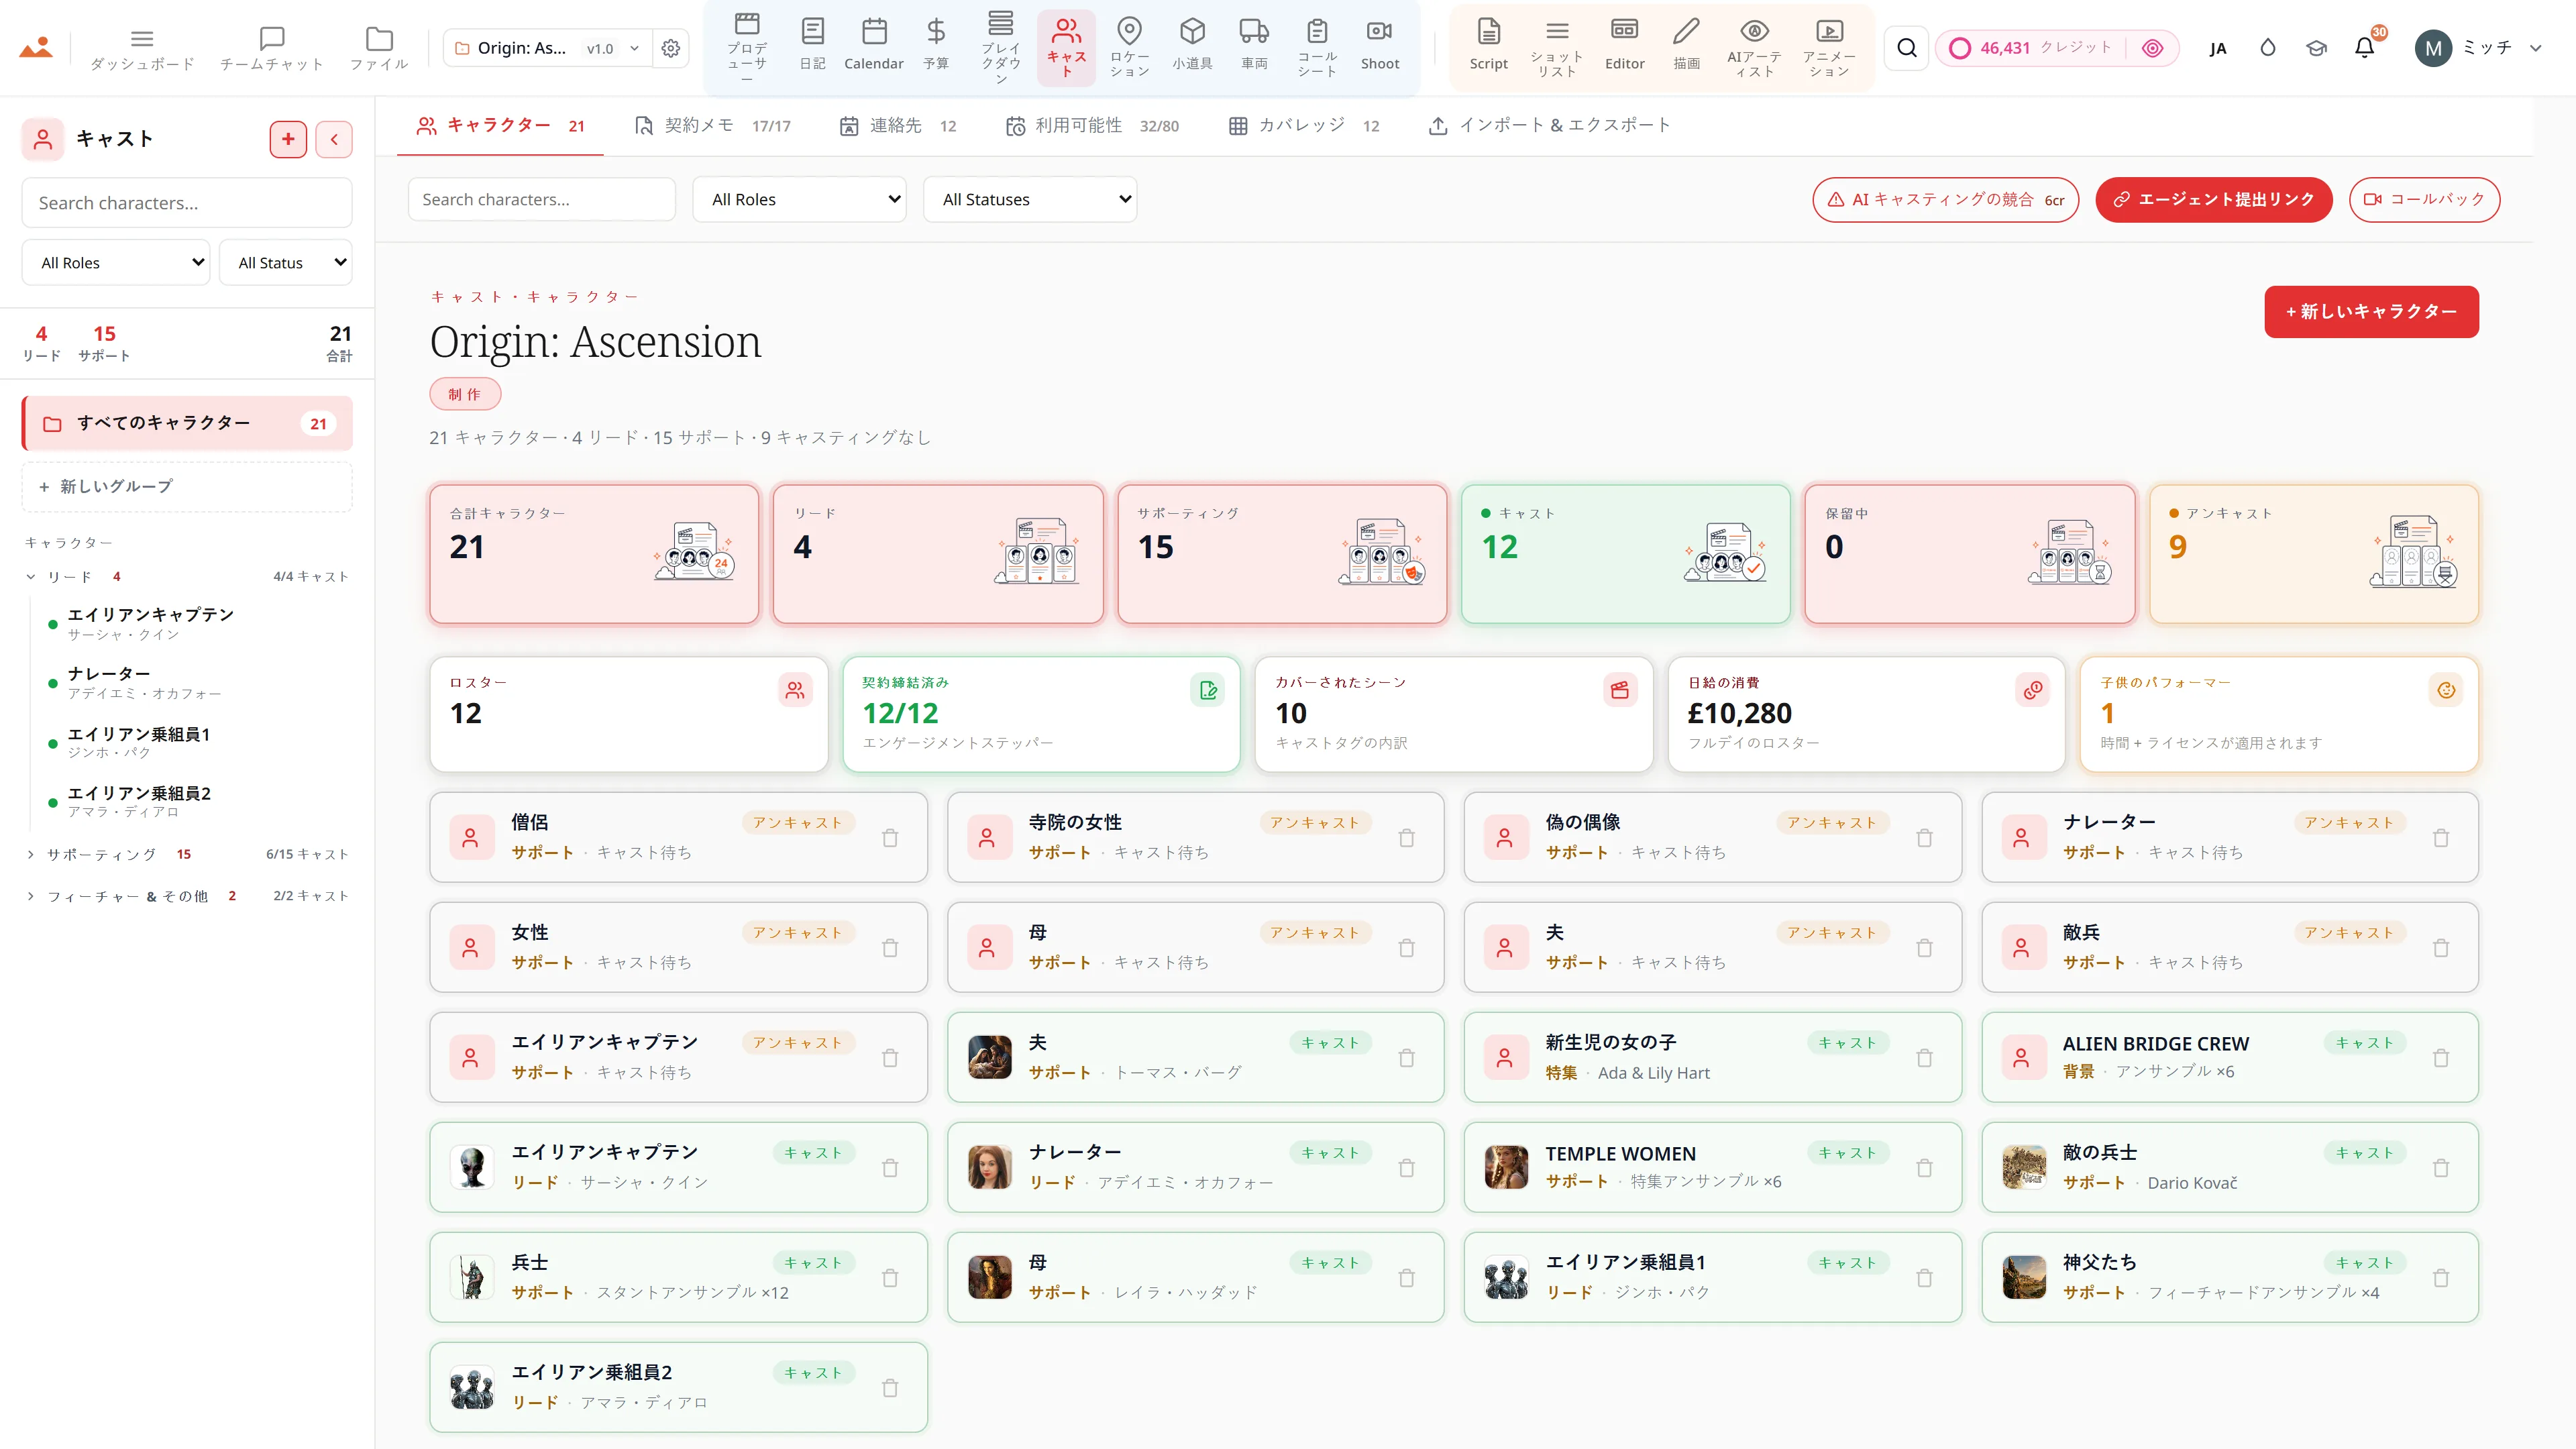The height and width of the screenshot is (1449, 2576).
Task: Click the search magnifier icon
Action: click(x=1907, y=48)
